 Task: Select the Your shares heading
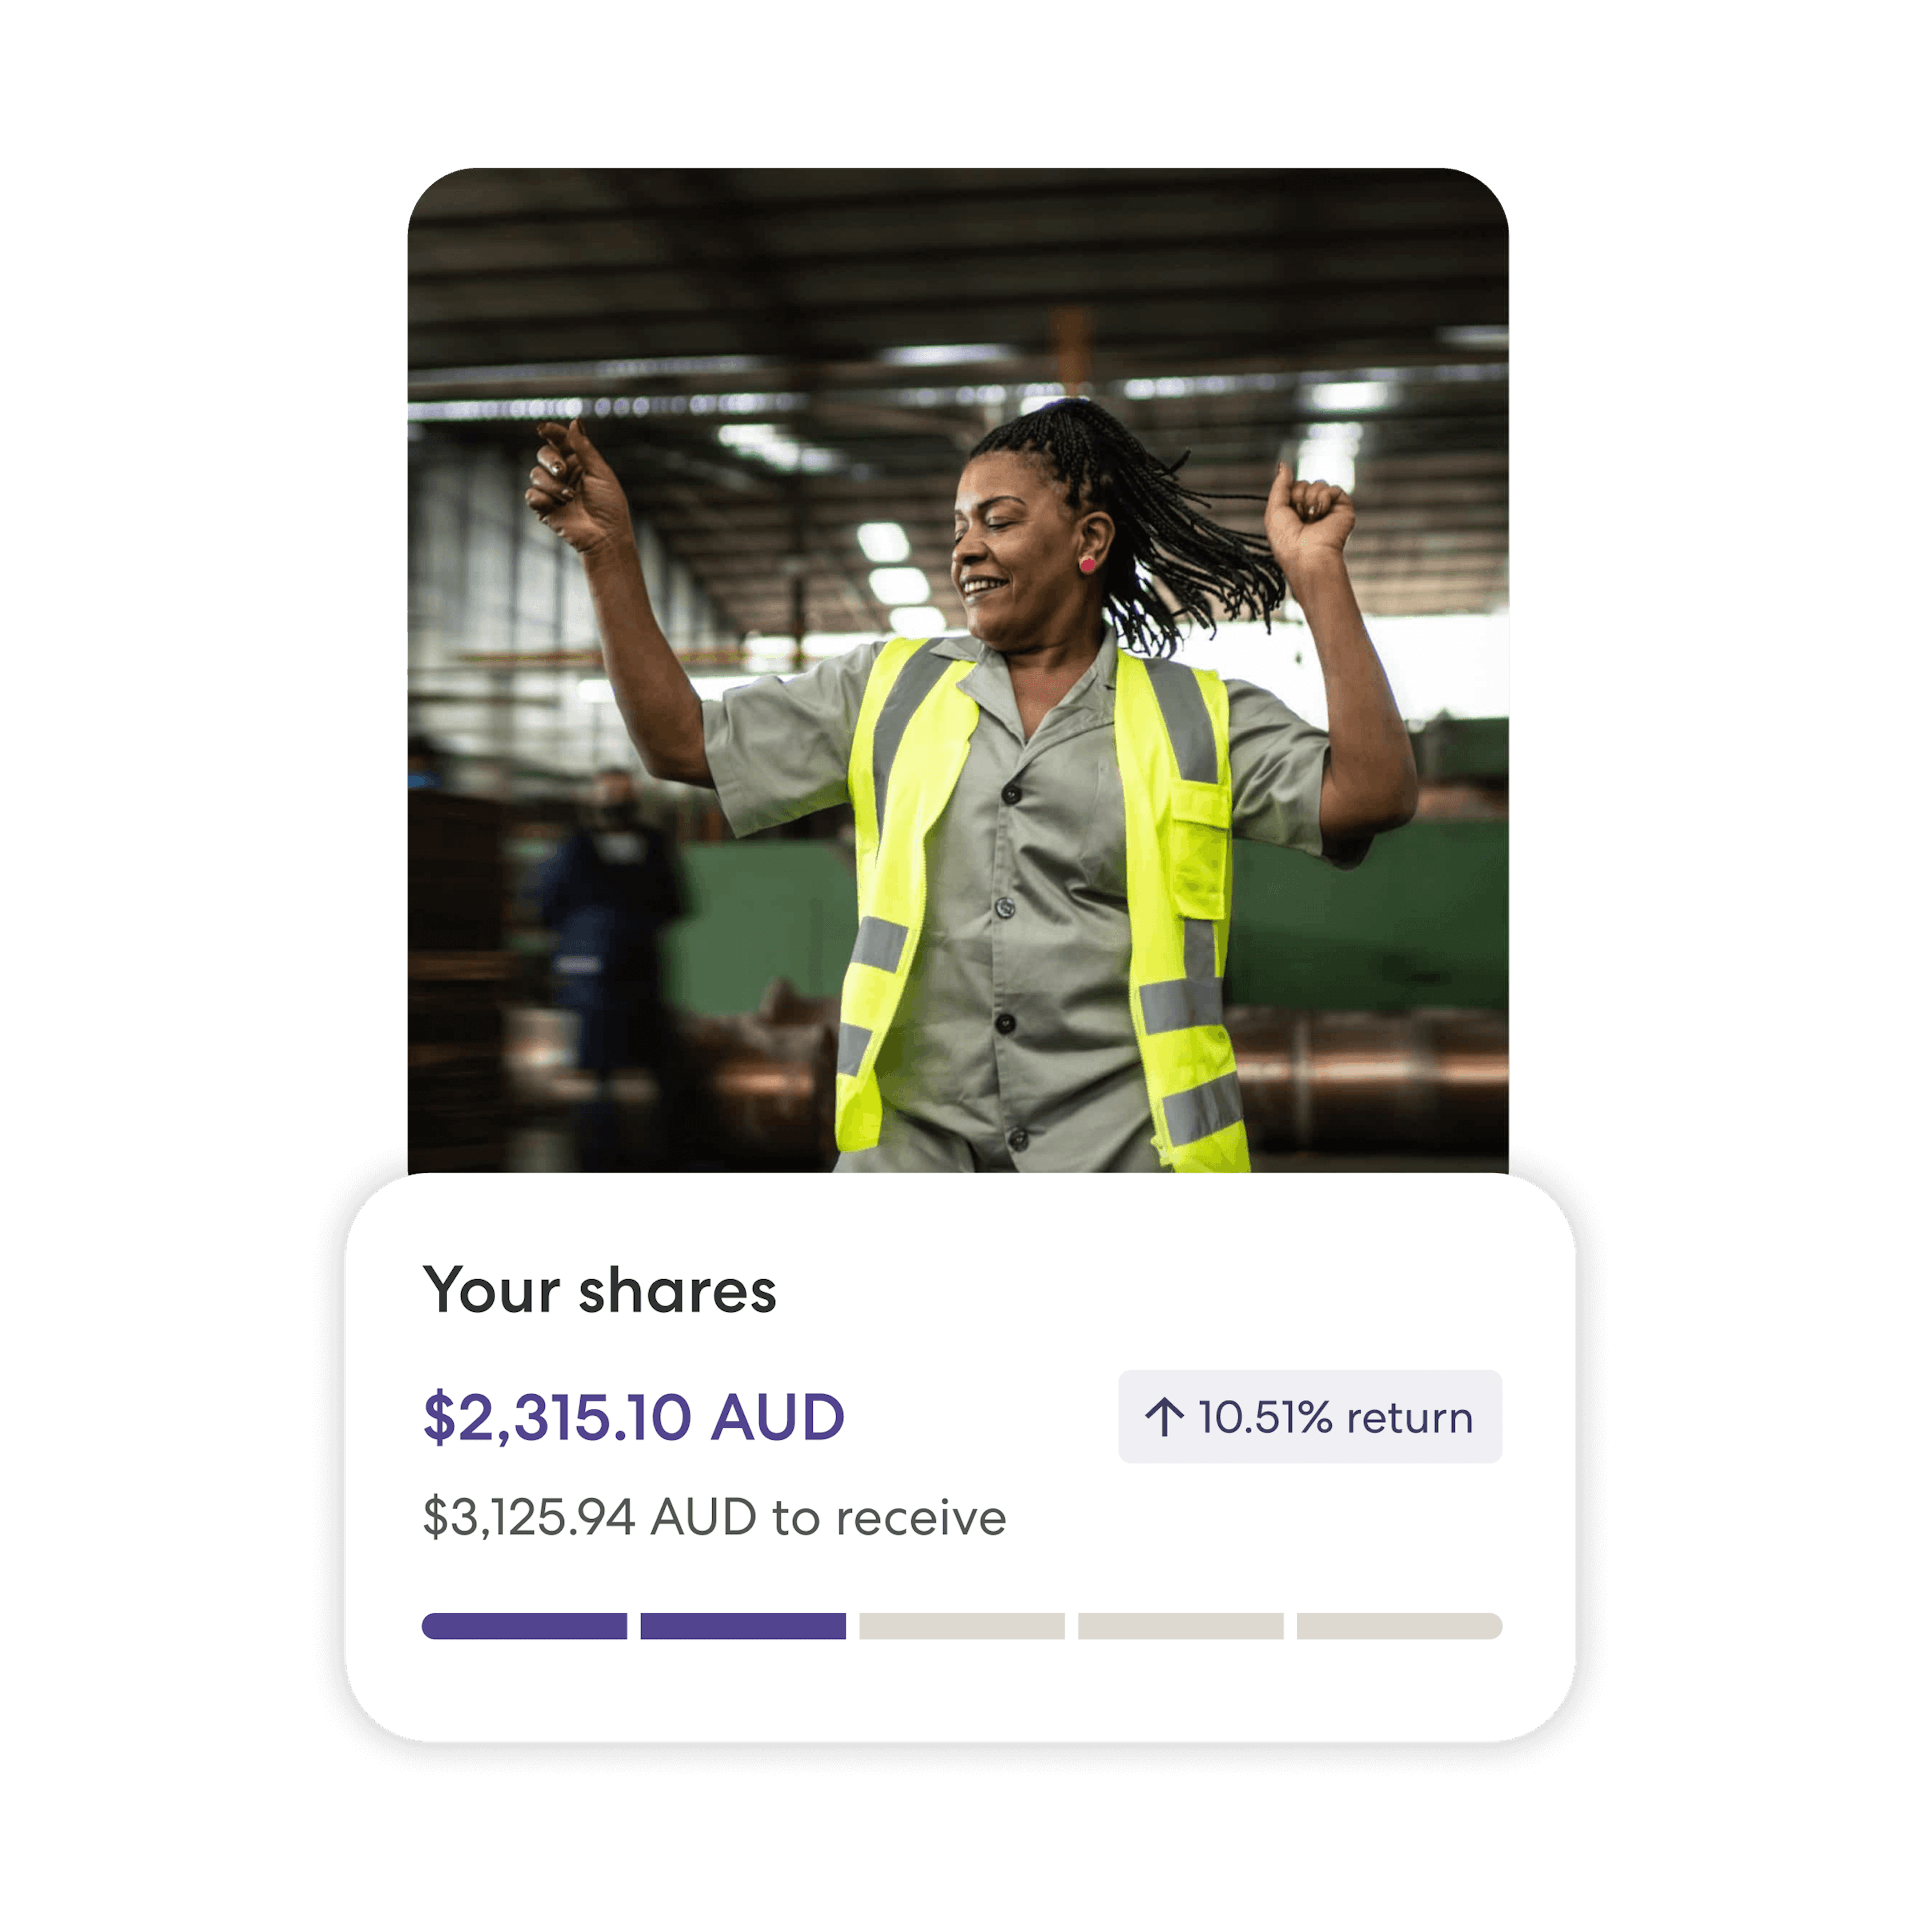(599, 1291)
